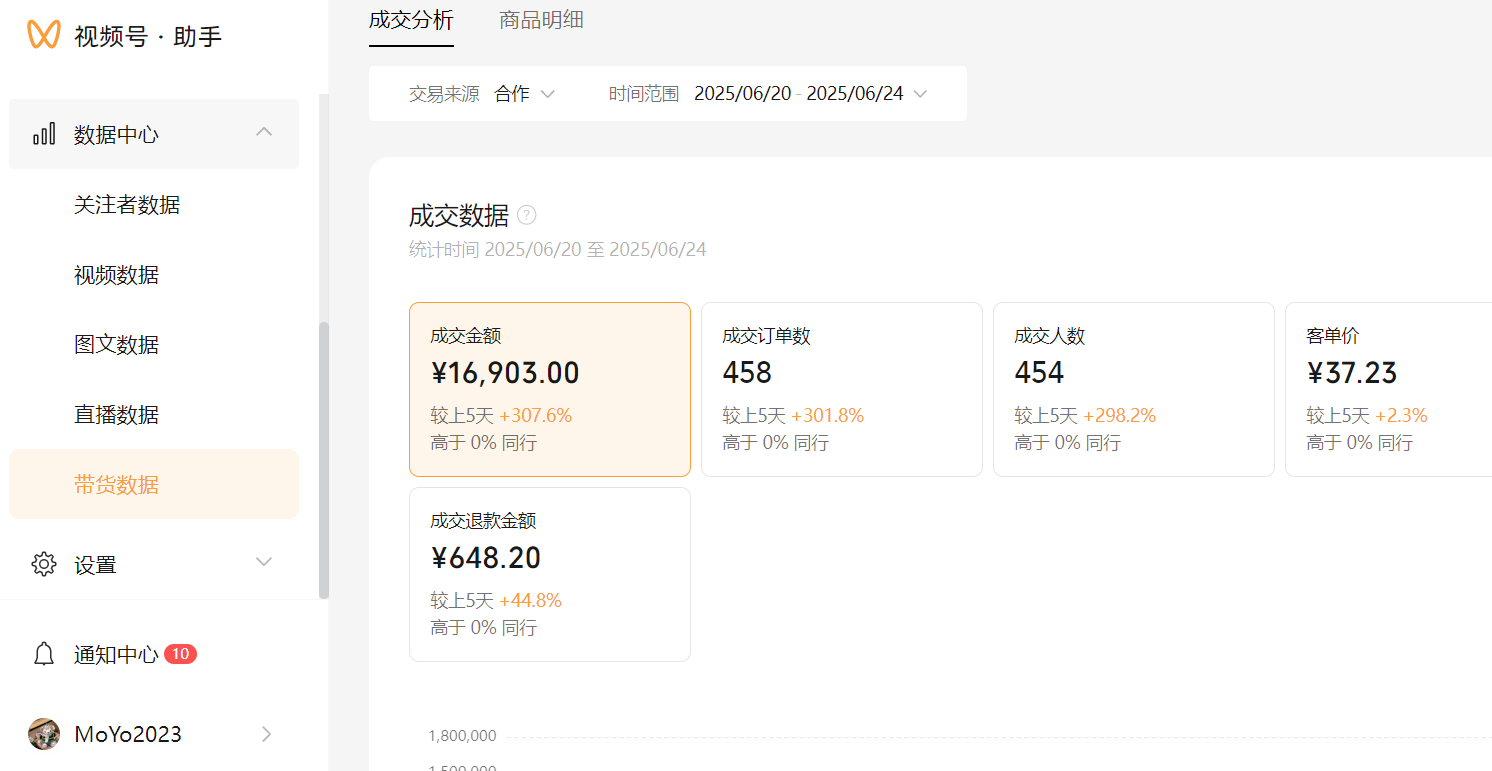Image resolution: width=1492 pixels, height=771 pixels.
Task: Click the 视频号 · 助手 title text
Action: (x=148, y=37)
